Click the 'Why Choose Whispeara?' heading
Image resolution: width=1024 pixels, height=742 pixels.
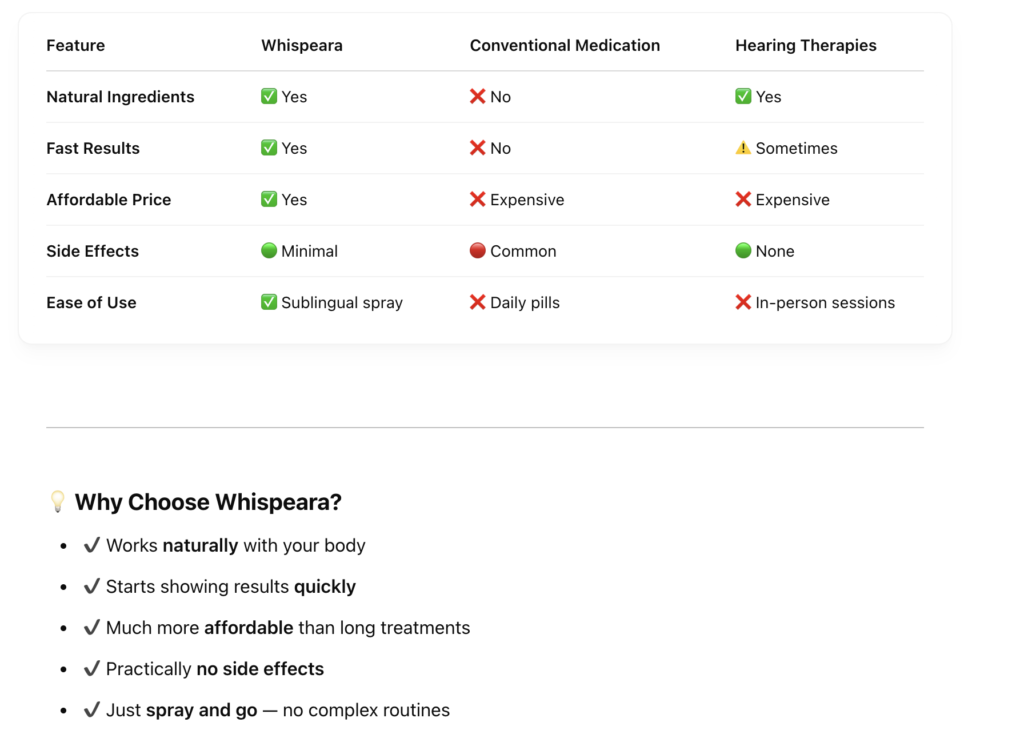tap(208, 502)
